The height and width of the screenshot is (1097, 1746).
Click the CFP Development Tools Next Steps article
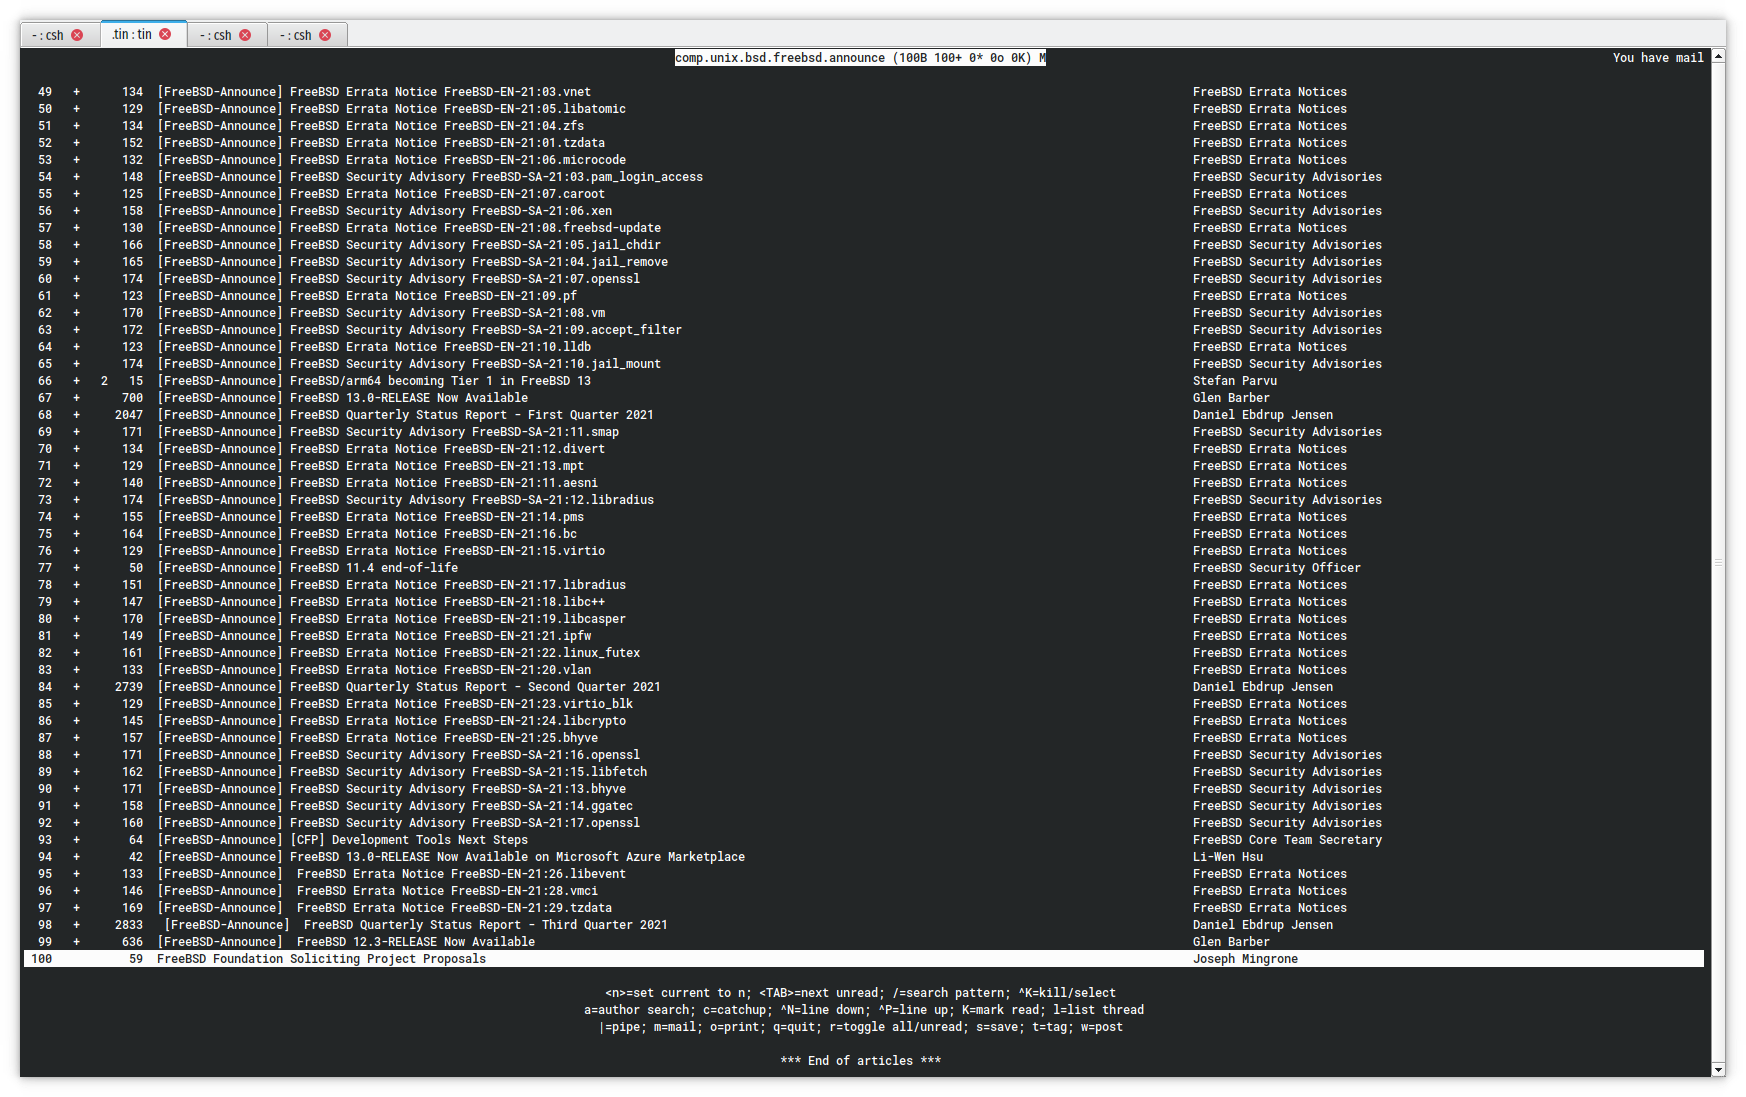point(408,840)
